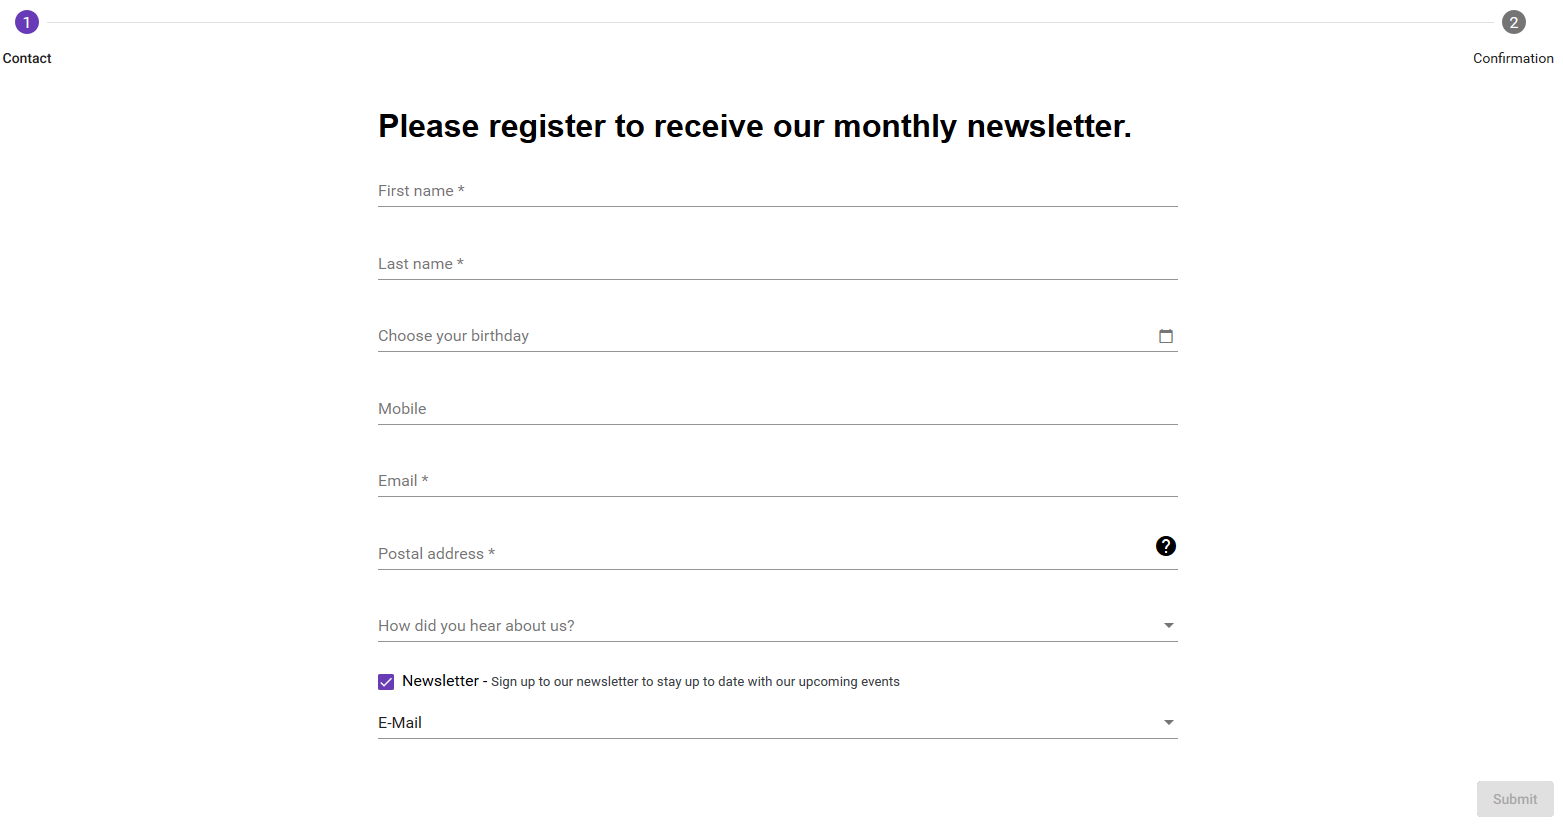Click the step 2 Confirmation circle
The image size is (1563, 824).
pyautogui.click(x=1513, y=22)
